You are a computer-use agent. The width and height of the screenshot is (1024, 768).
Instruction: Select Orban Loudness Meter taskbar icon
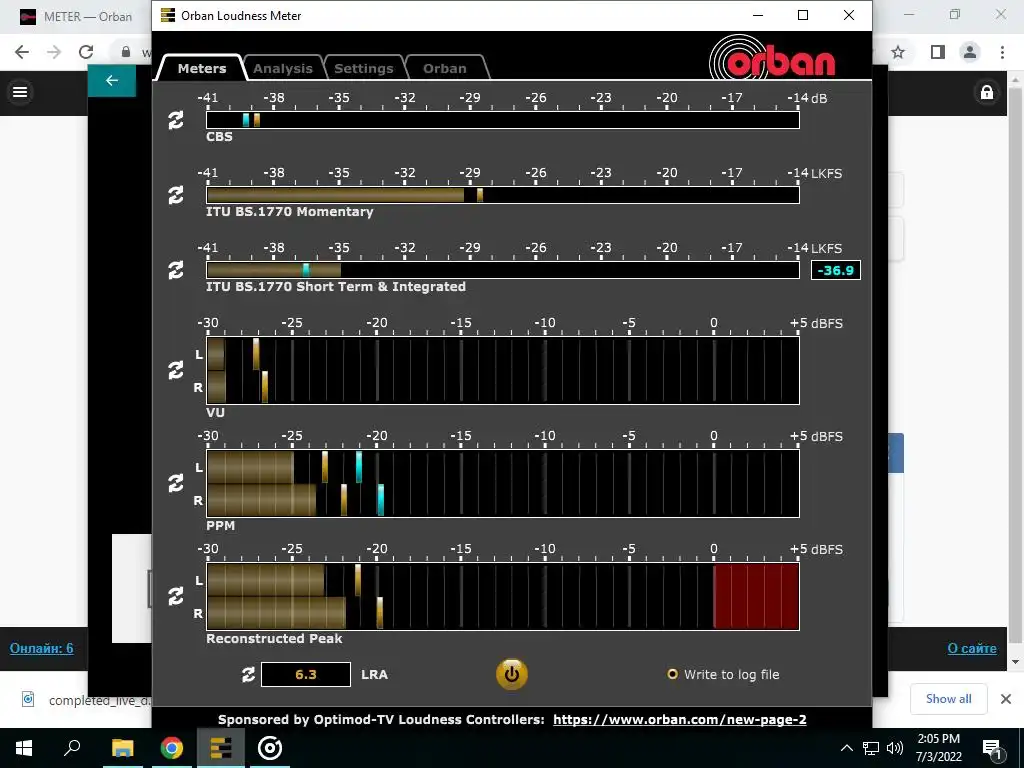pyautogui.click(x=221, y=748)
